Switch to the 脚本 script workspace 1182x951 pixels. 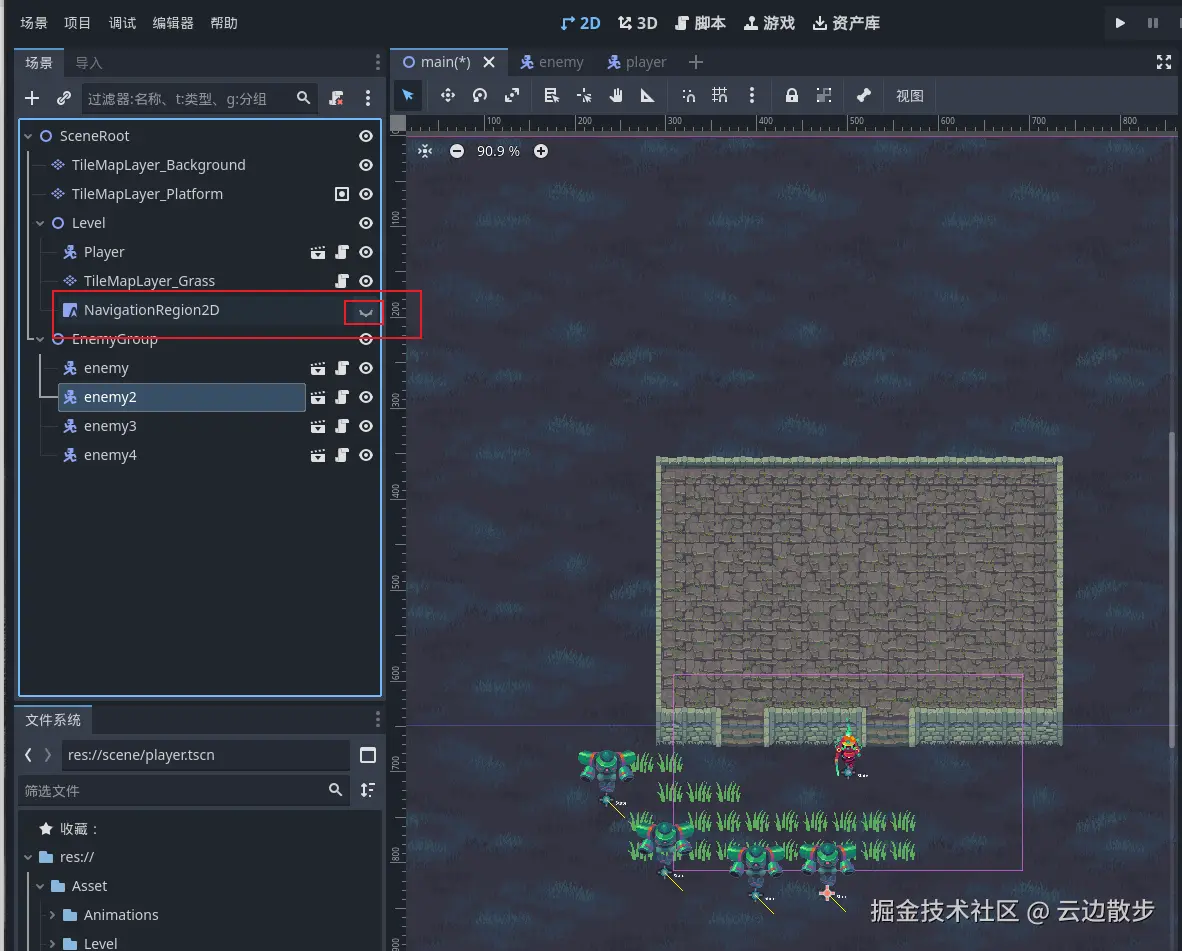tap(700, 23)
